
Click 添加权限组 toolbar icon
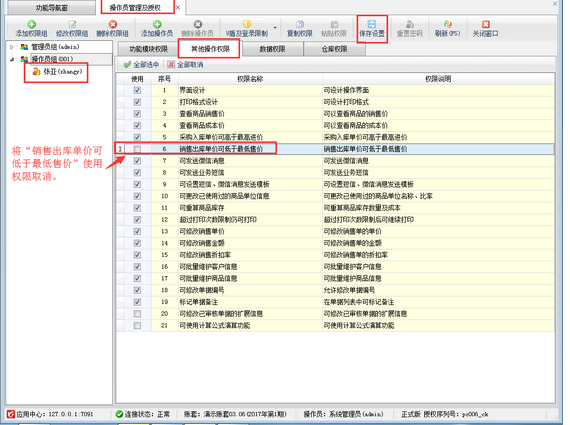point(32,24)
